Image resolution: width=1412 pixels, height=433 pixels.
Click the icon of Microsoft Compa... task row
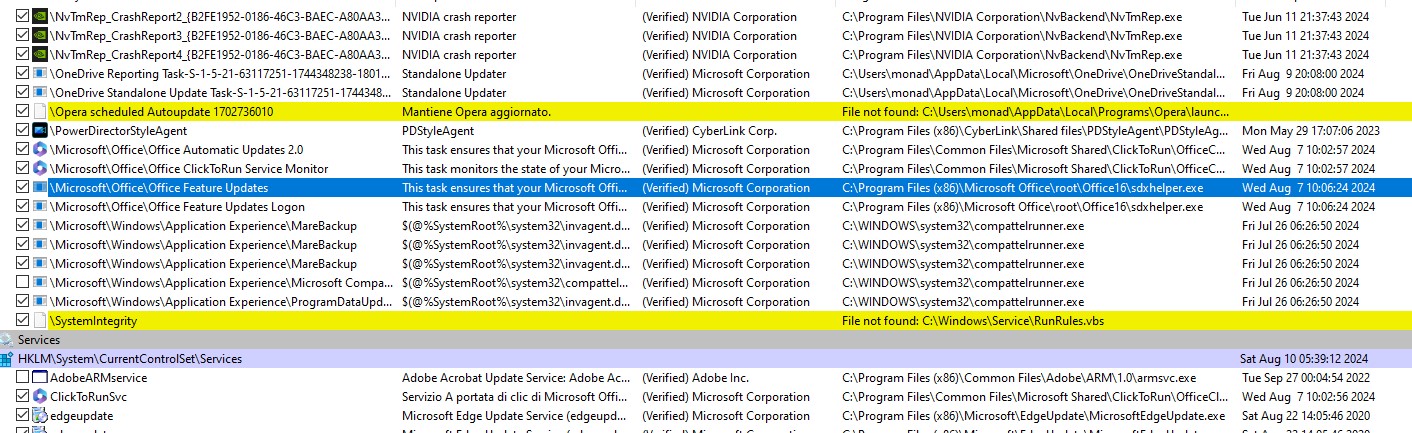tap(40, 283)
